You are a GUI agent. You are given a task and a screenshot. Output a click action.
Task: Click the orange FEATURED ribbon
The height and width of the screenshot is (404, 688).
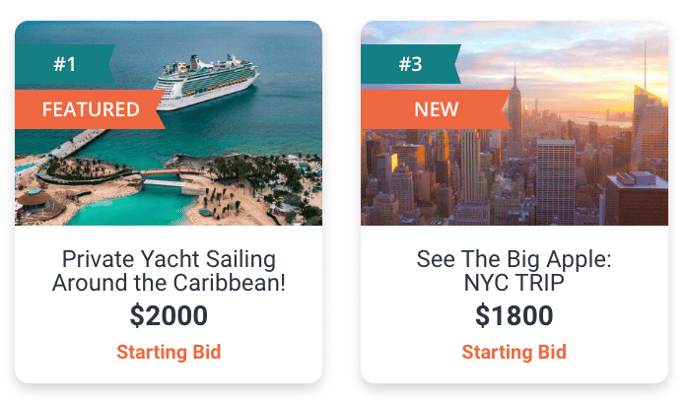point(90,109)
